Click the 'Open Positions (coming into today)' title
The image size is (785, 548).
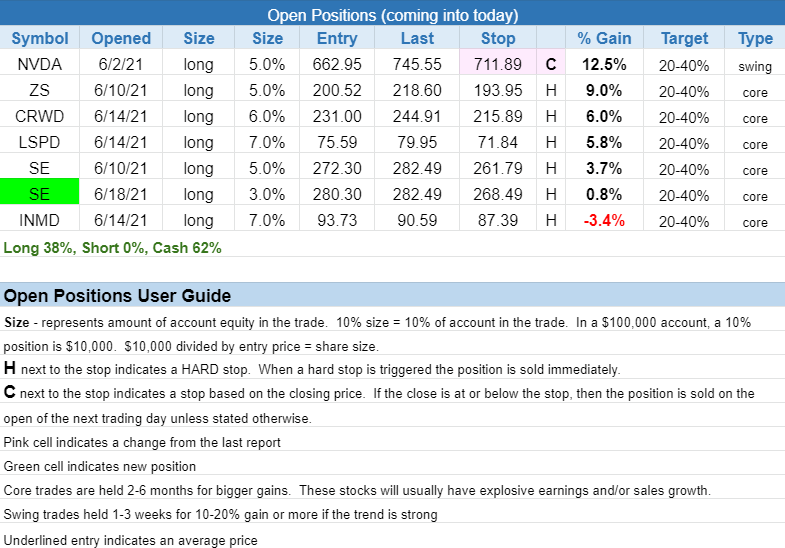point(392,15)
